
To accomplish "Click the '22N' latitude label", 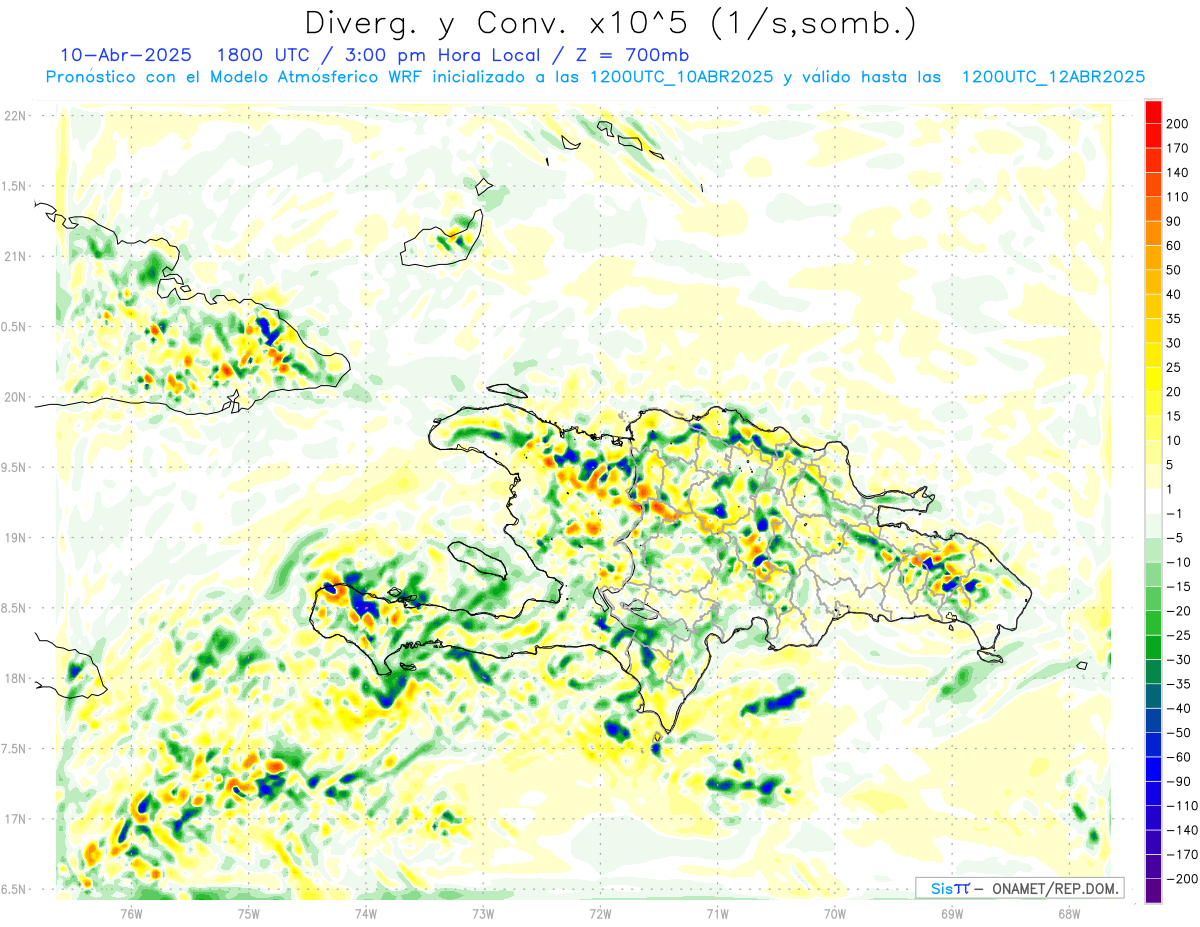I will [15, 116].
